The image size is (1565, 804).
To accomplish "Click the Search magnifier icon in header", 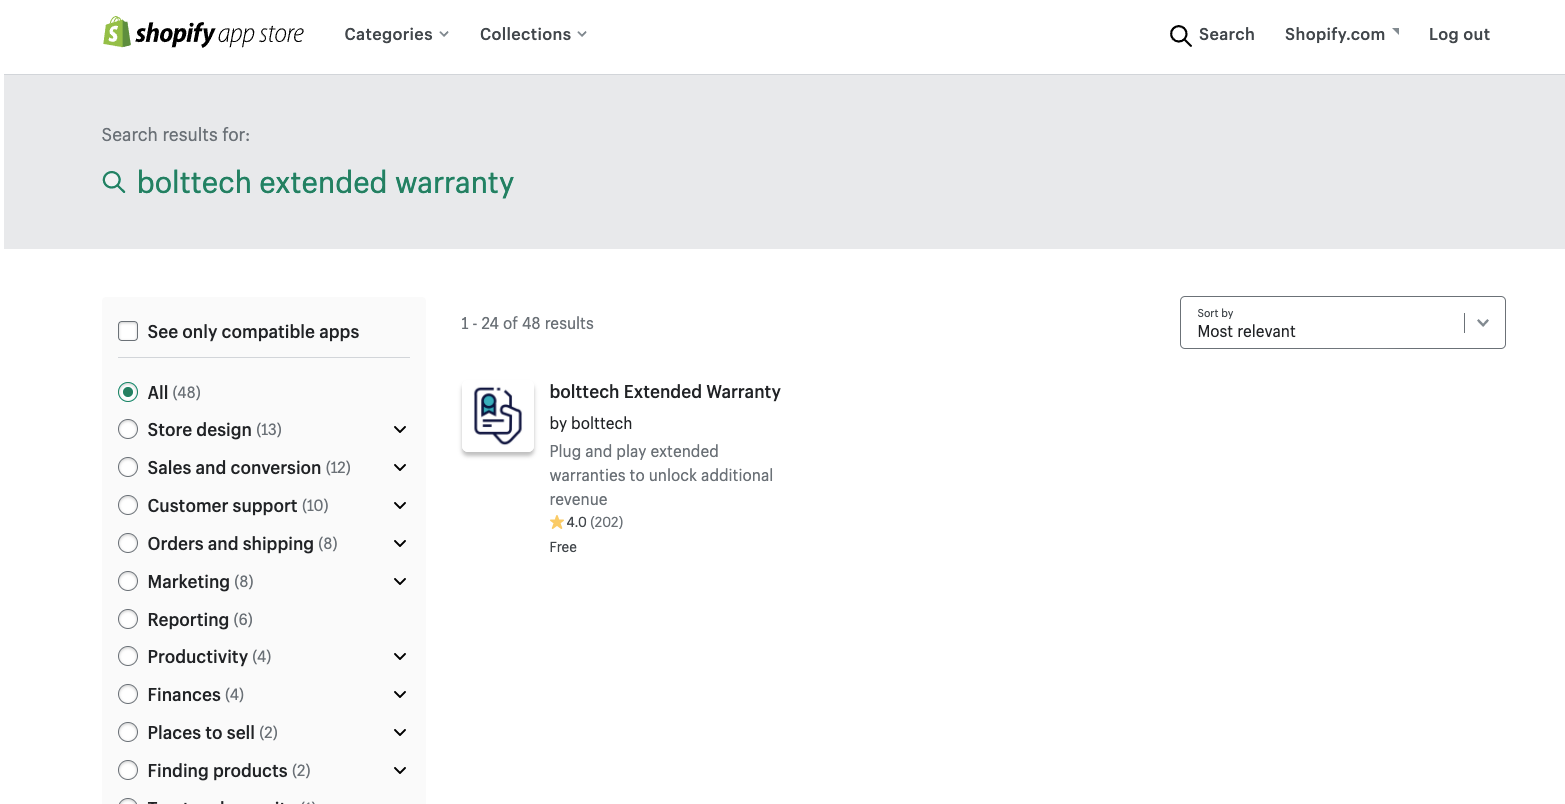I will click(x=1181, y=35).
